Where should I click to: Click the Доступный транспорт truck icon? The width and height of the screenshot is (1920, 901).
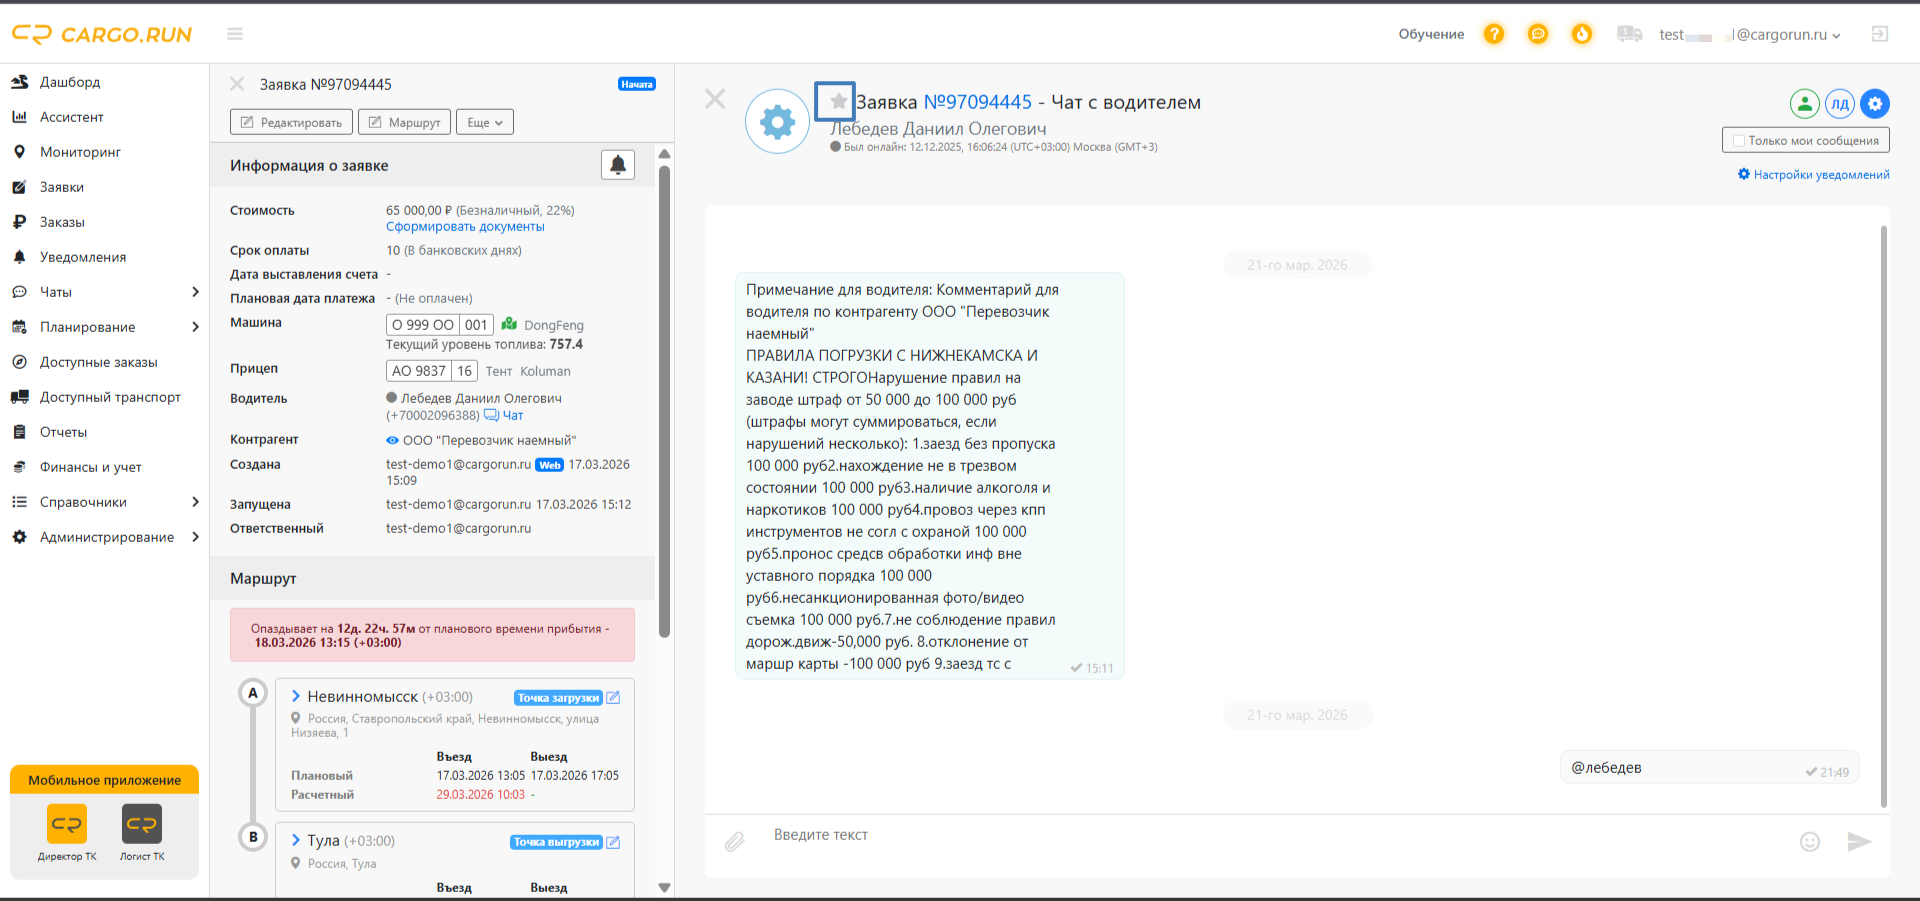pyautogui.click(x=19, y=397)
